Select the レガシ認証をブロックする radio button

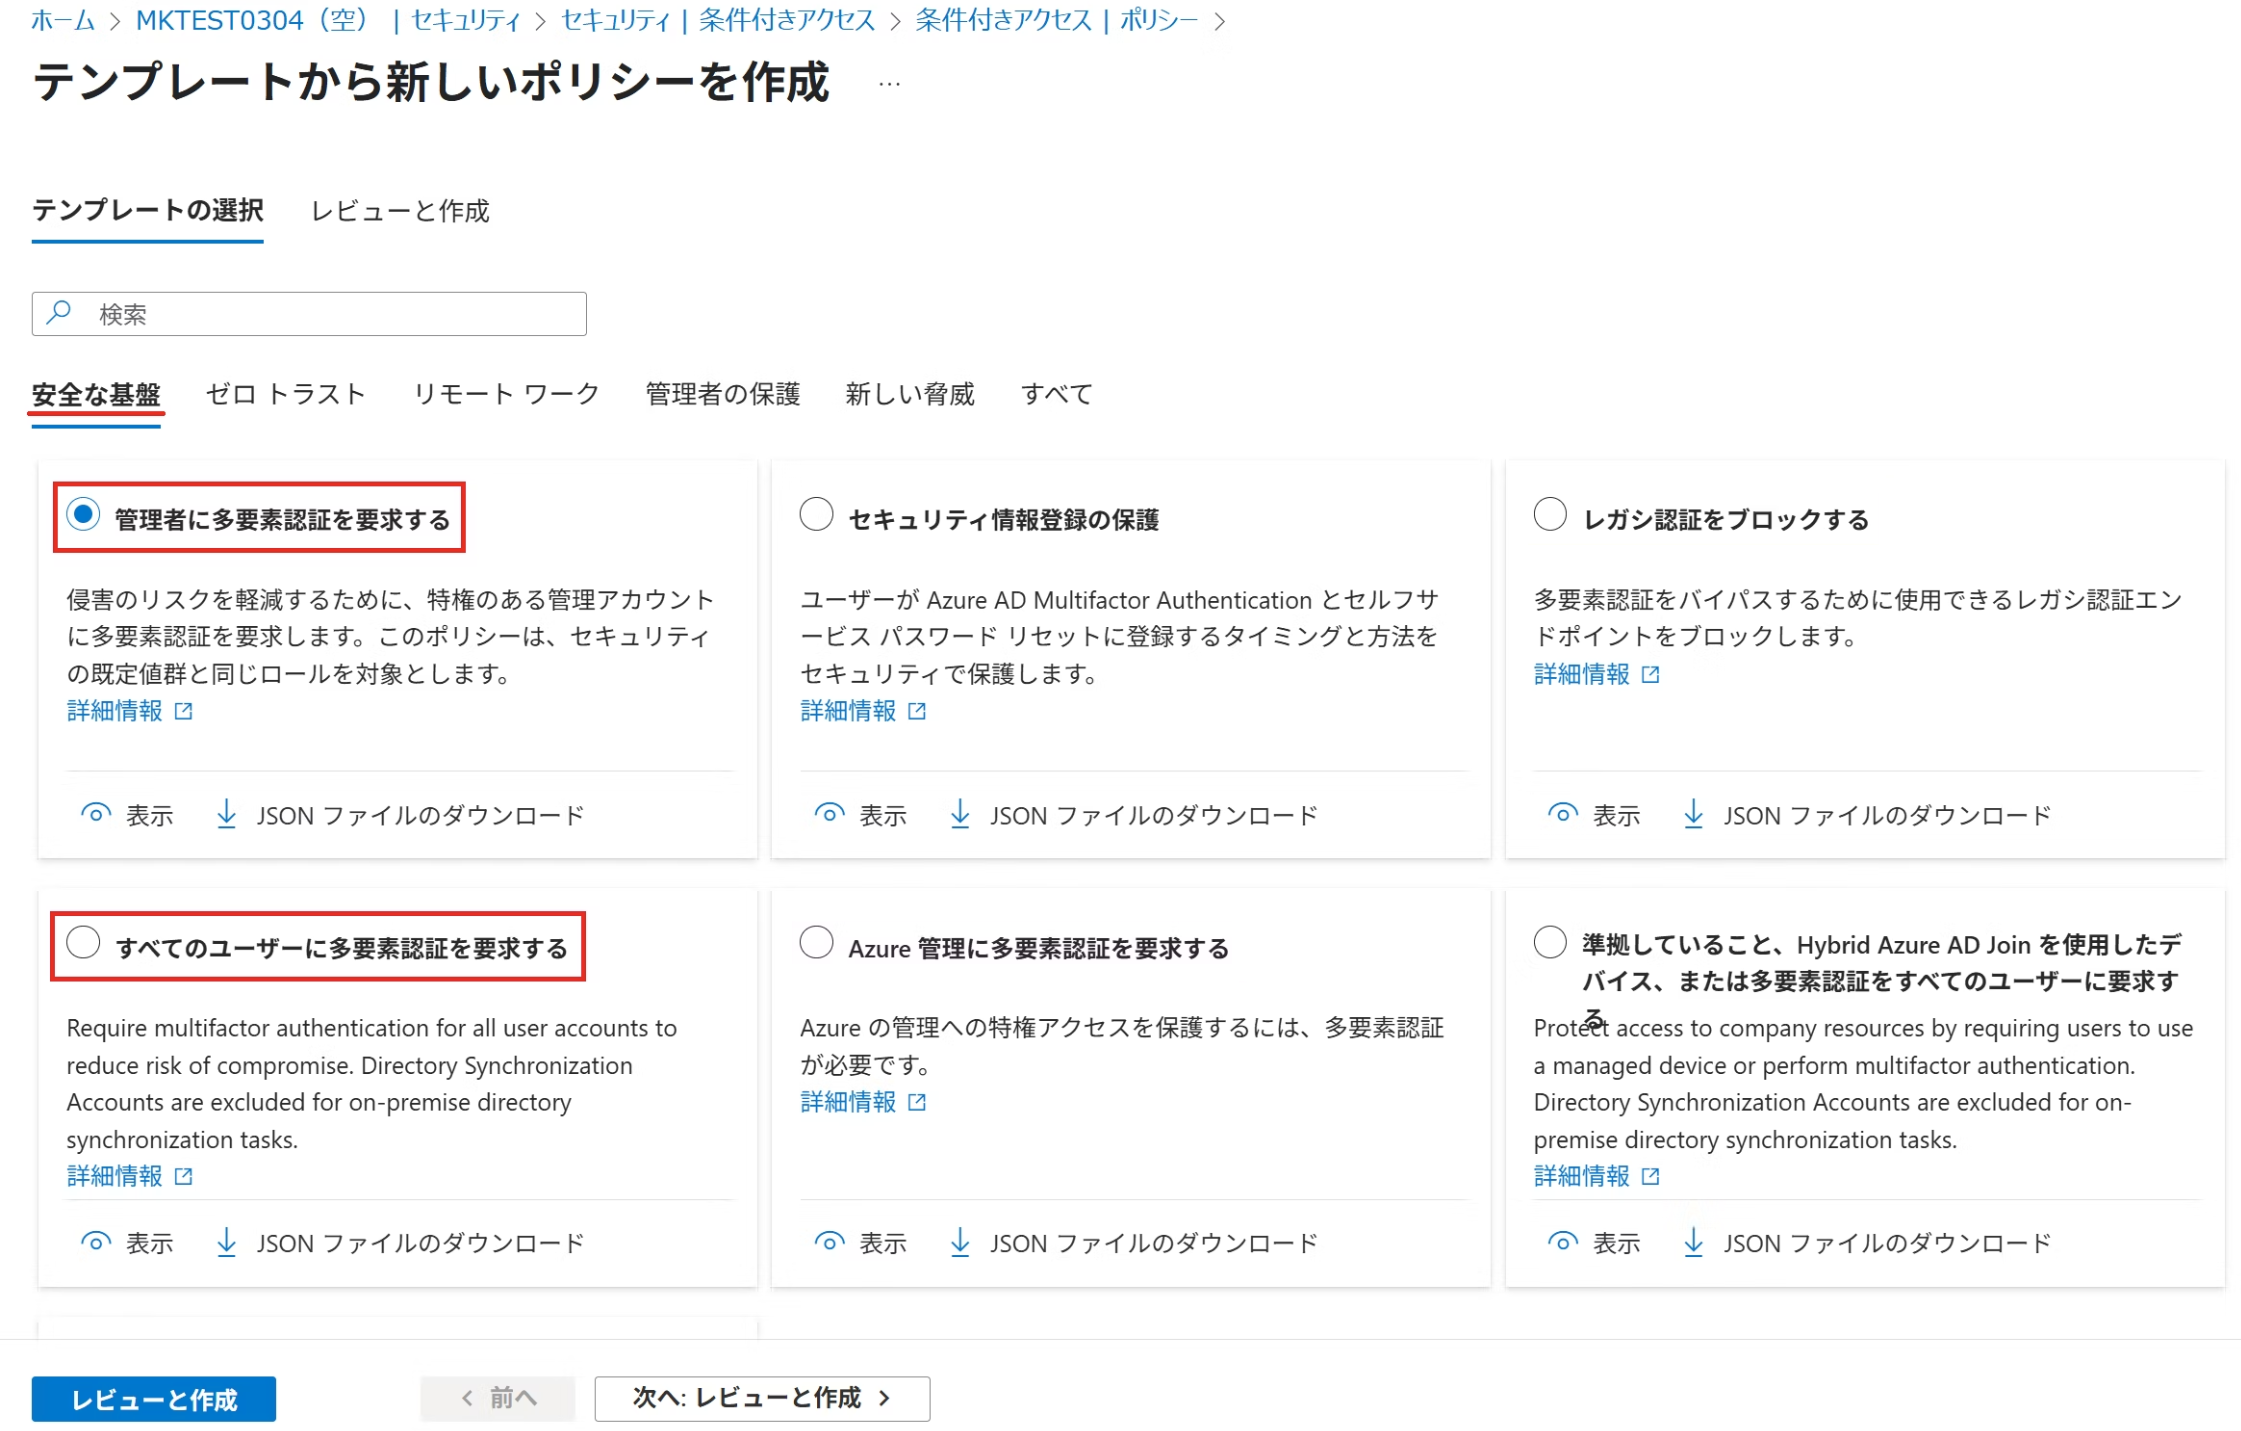click(x=1550, y=514)
